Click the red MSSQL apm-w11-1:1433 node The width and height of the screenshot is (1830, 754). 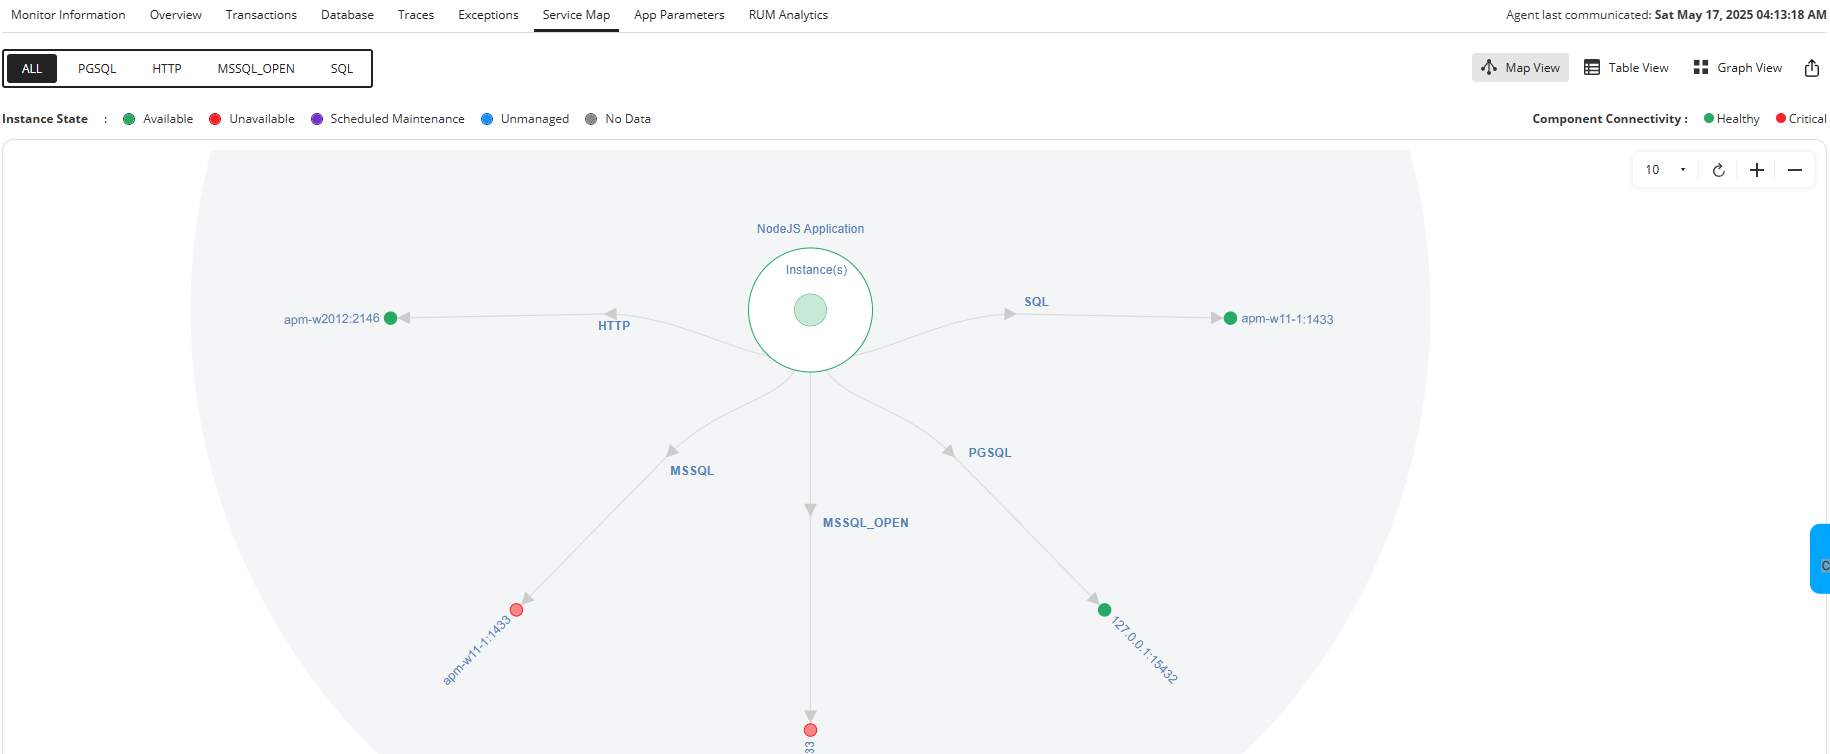(x=516, y=610)
